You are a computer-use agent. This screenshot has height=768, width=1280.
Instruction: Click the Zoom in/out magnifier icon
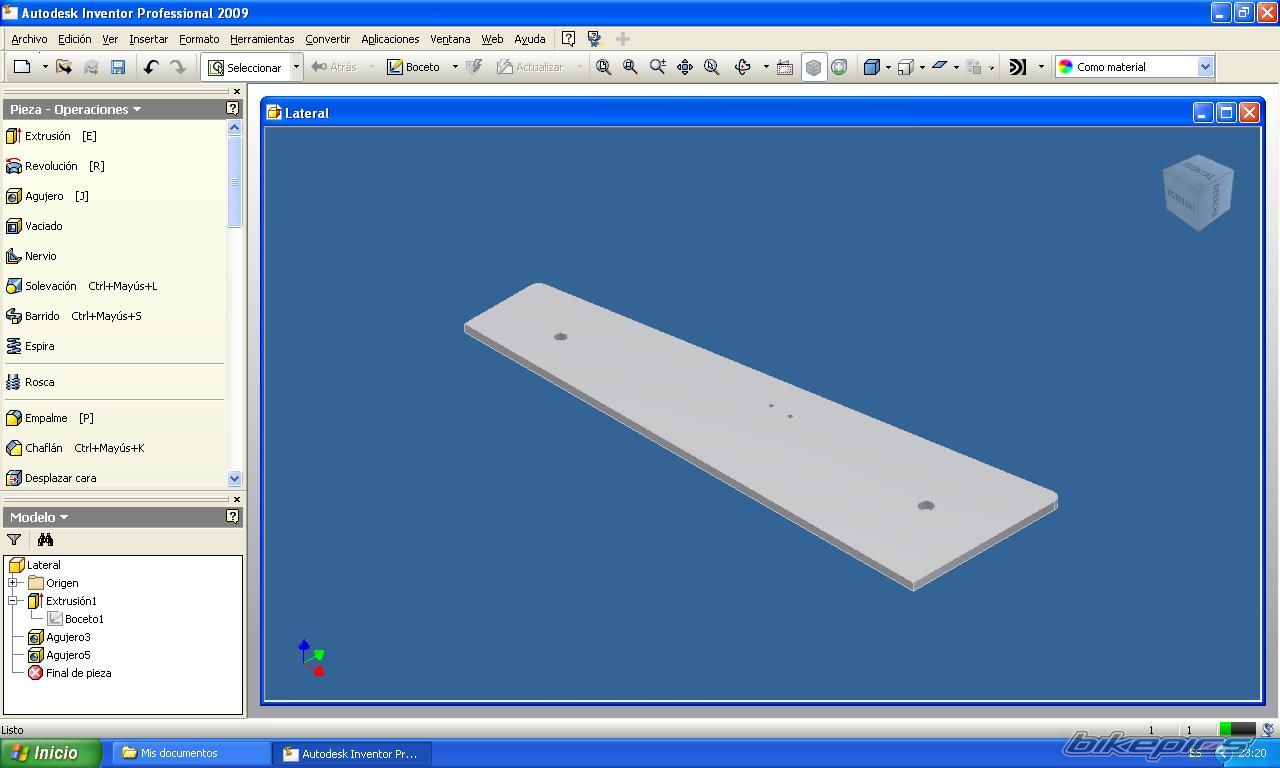pyautogui.click(x=657, y=67)
